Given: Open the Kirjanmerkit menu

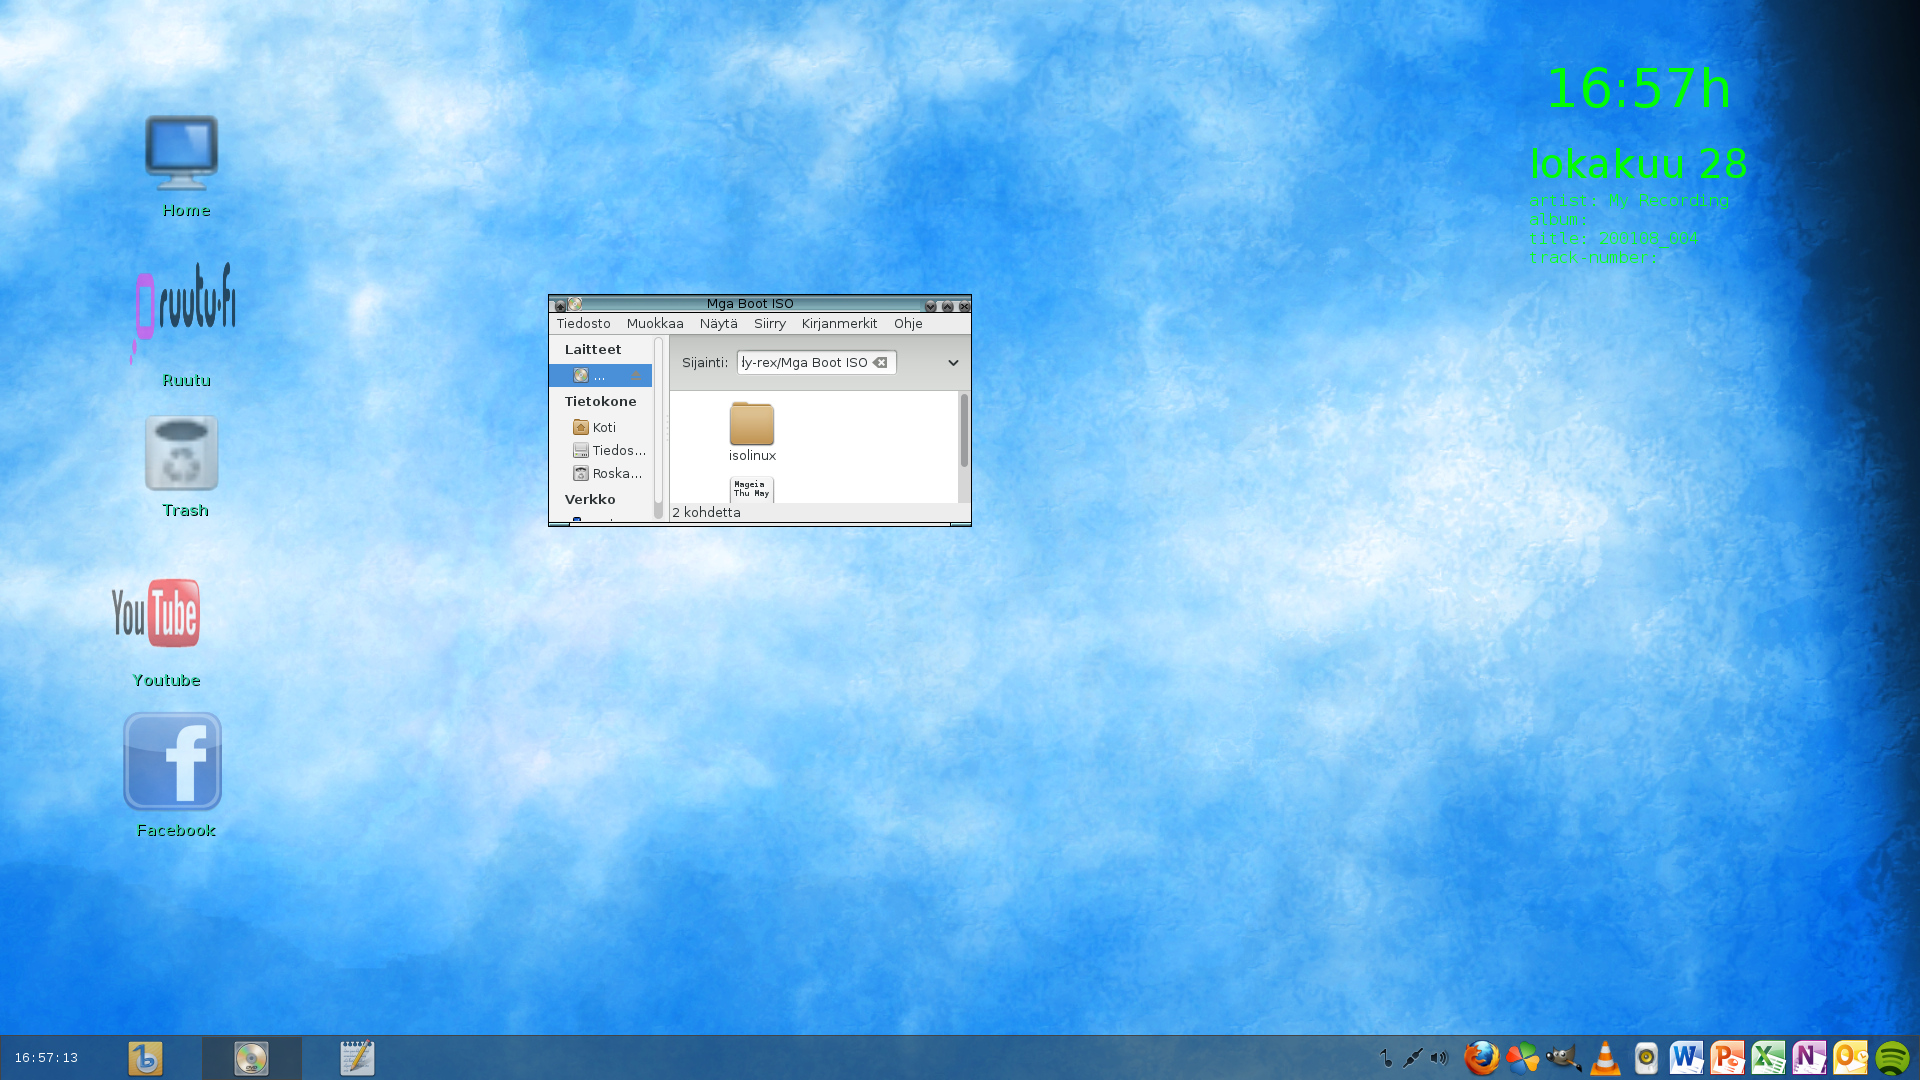Looking at the screenshot, I should 839,323.
